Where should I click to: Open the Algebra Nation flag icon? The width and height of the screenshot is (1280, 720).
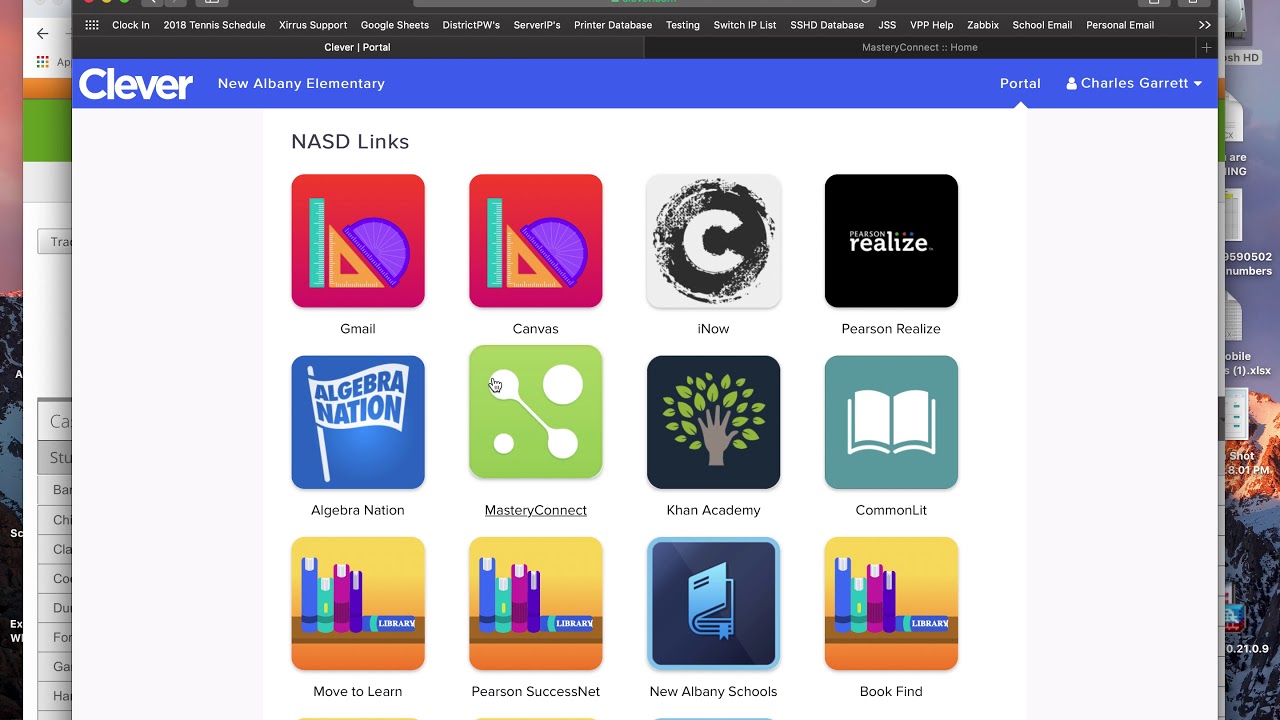[x=358, y=422]
